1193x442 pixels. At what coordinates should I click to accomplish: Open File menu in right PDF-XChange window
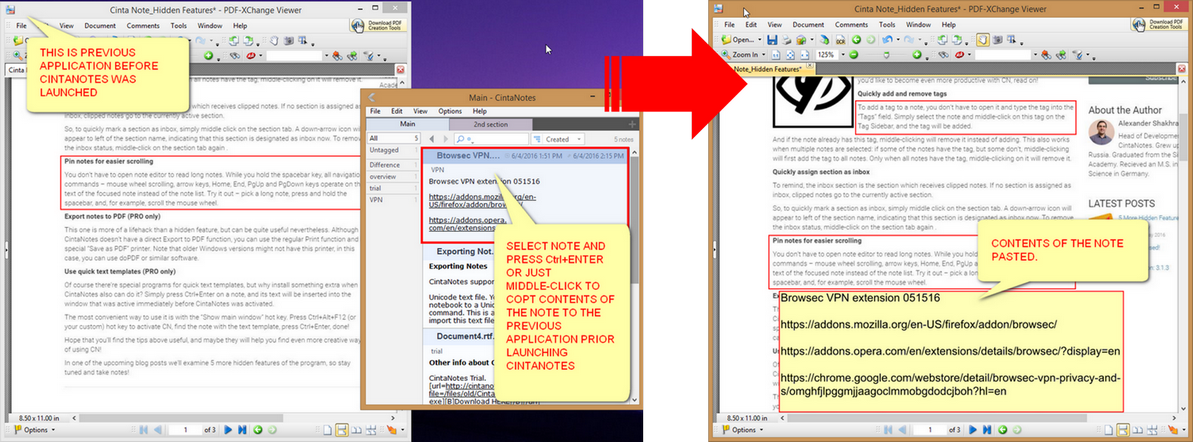729,24
